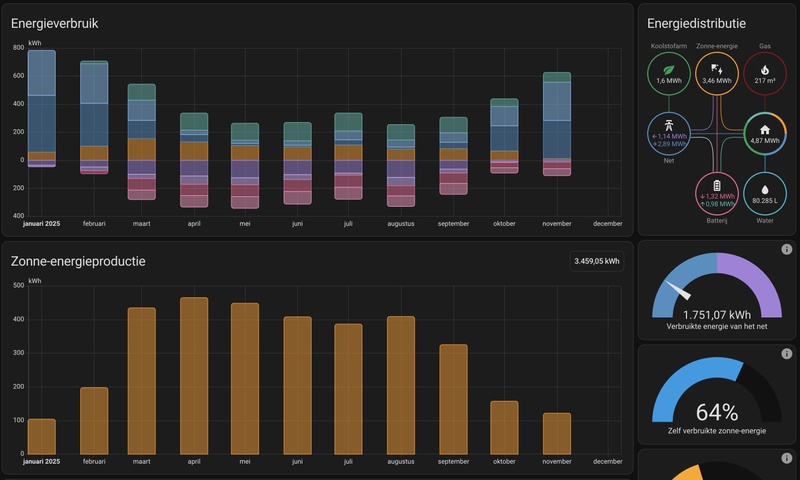Viewport: 800px width, 480px height.
Task: Open info icon on 64% solar gauge
Action: pyautogui.click(x=786, y=353)
